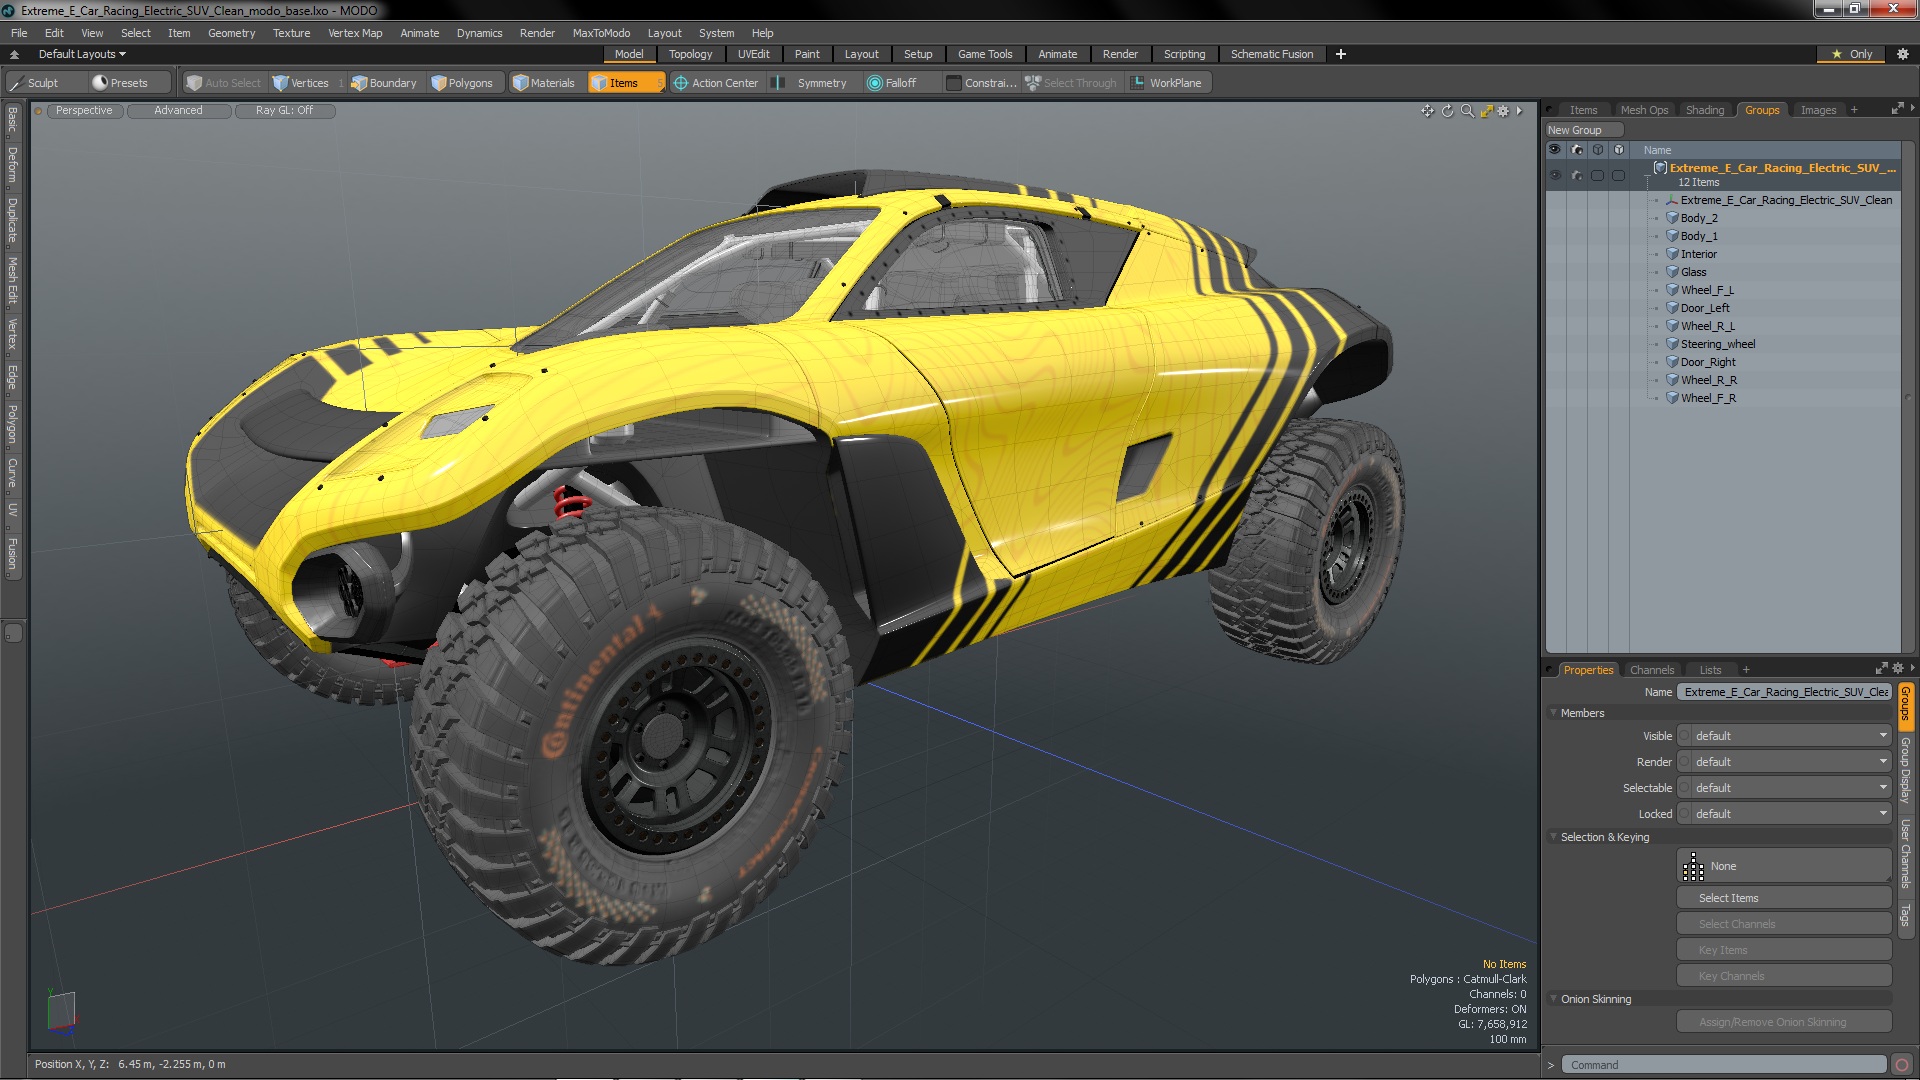Viewport: 1920px width, 1080px height.
Task: Open the Default Layouts dropdown
Action: 82,54
